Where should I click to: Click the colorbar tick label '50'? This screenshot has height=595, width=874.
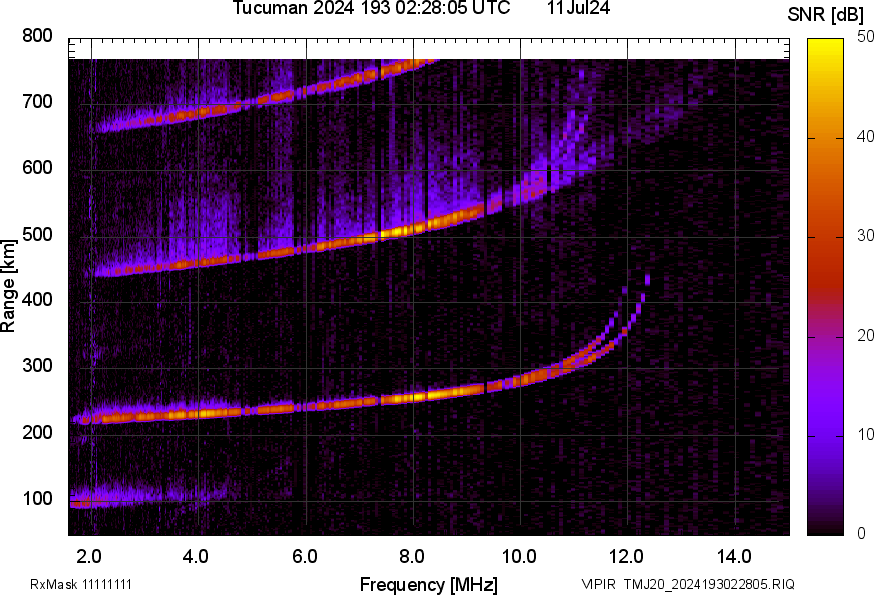(x=865, y=37)
